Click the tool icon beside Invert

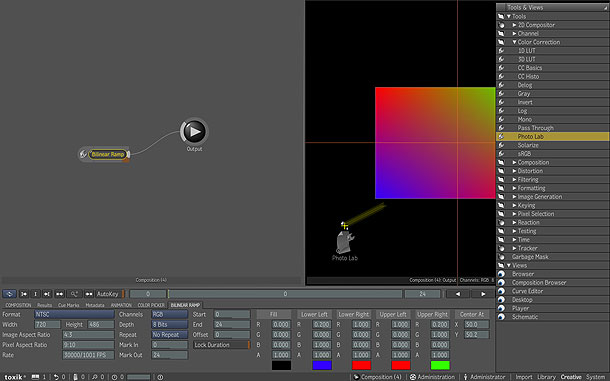[x=501, y=102]
